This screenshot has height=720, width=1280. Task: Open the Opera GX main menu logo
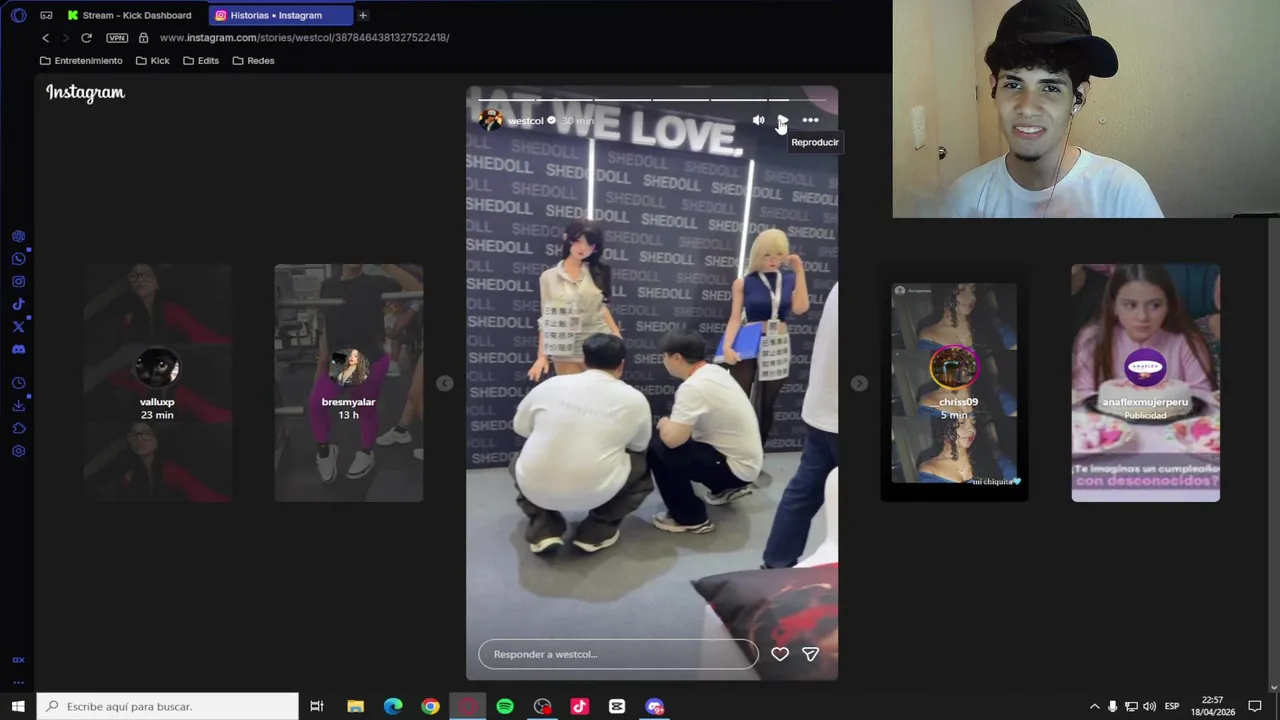[18, 15]
